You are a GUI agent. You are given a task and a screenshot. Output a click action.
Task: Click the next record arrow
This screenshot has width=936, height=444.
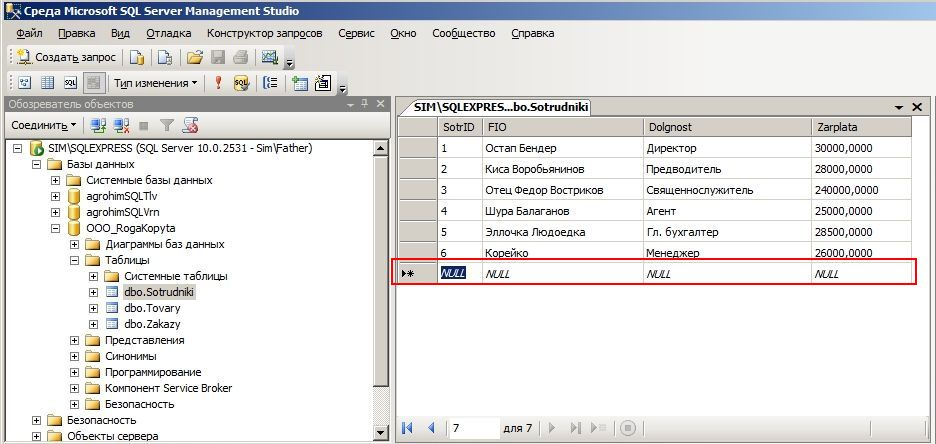(552, 428)
